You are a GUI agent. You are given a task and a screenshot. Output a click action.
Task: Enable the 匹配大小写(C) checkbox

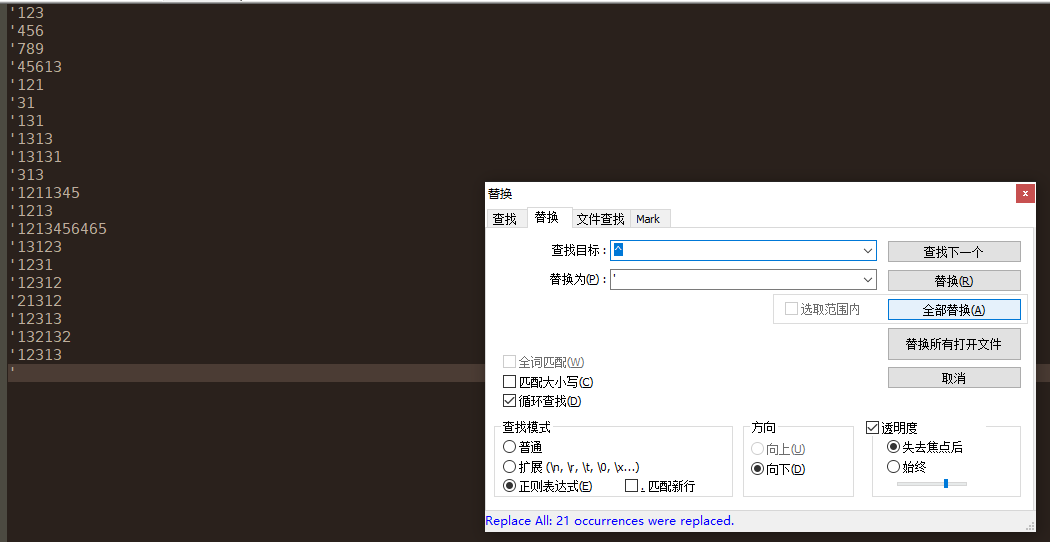[x=509, y=382]
